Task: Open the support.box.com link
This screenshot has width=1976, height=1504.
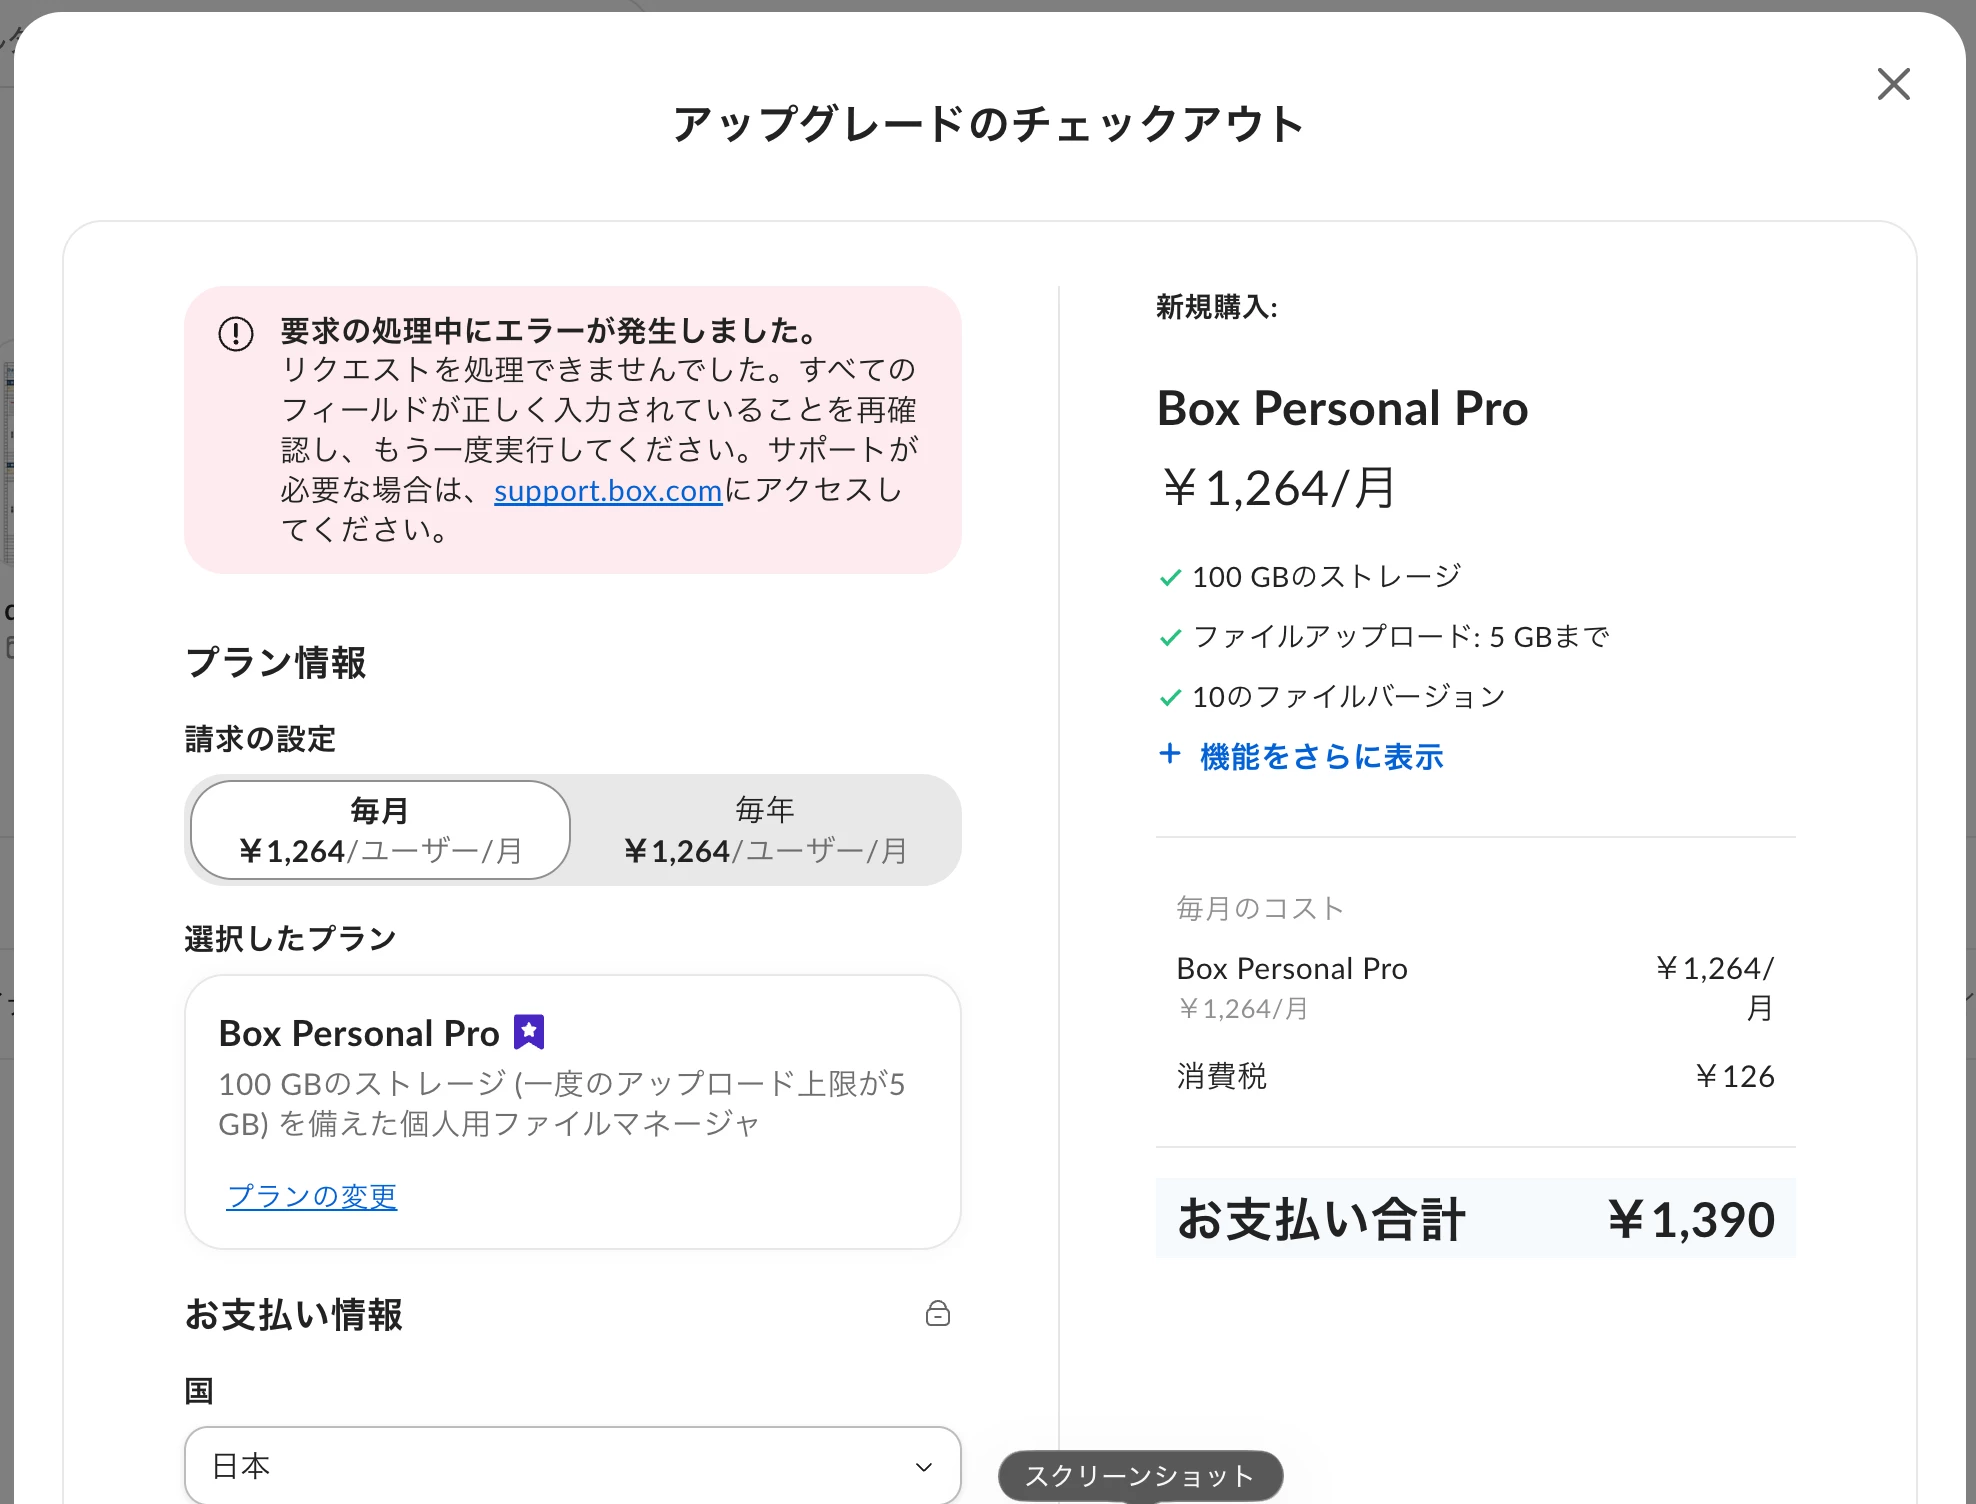Action: 608,491
